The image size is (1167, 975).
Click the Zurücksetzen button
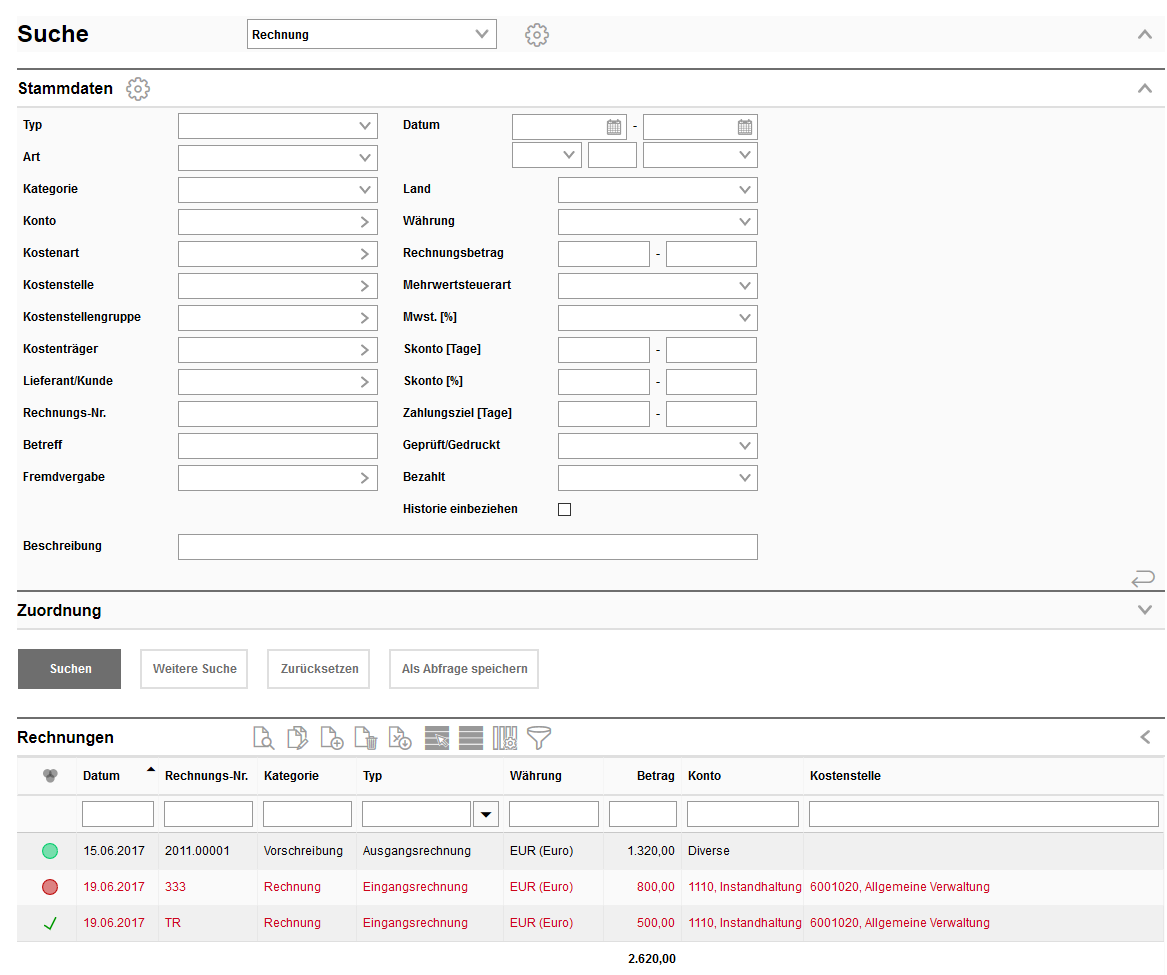click(313, 669)
